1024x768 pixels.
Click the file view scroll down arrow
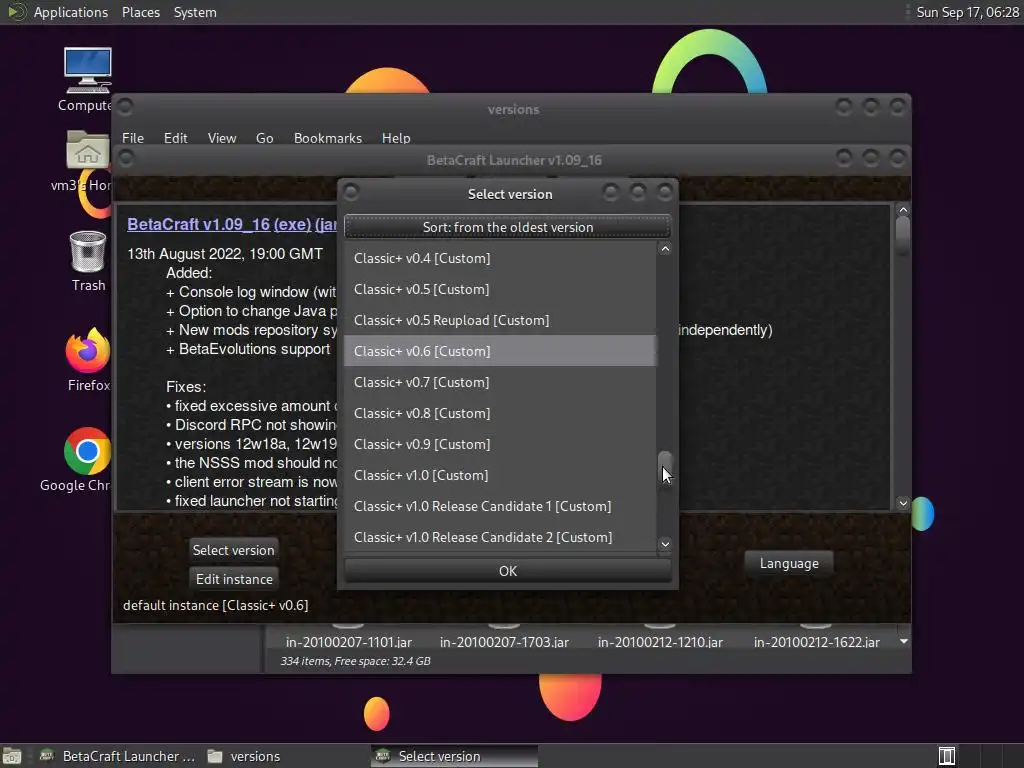(x=904, y=641)
